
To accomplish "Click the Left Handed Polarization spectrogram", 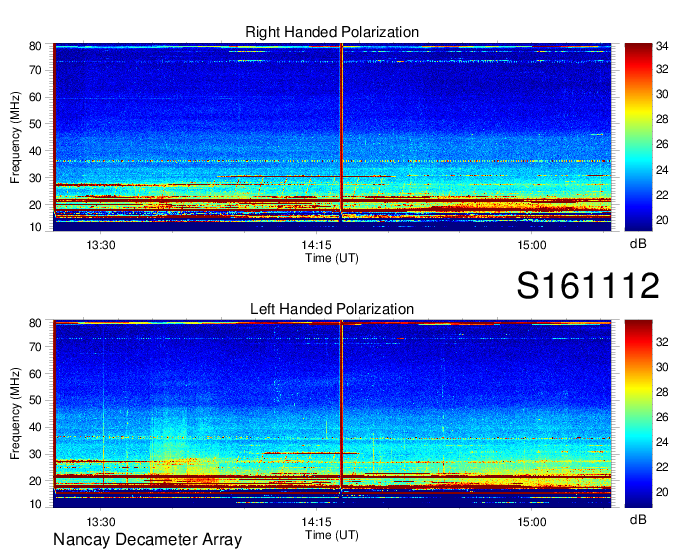I will pyautogui.click(x=332, y=414).
